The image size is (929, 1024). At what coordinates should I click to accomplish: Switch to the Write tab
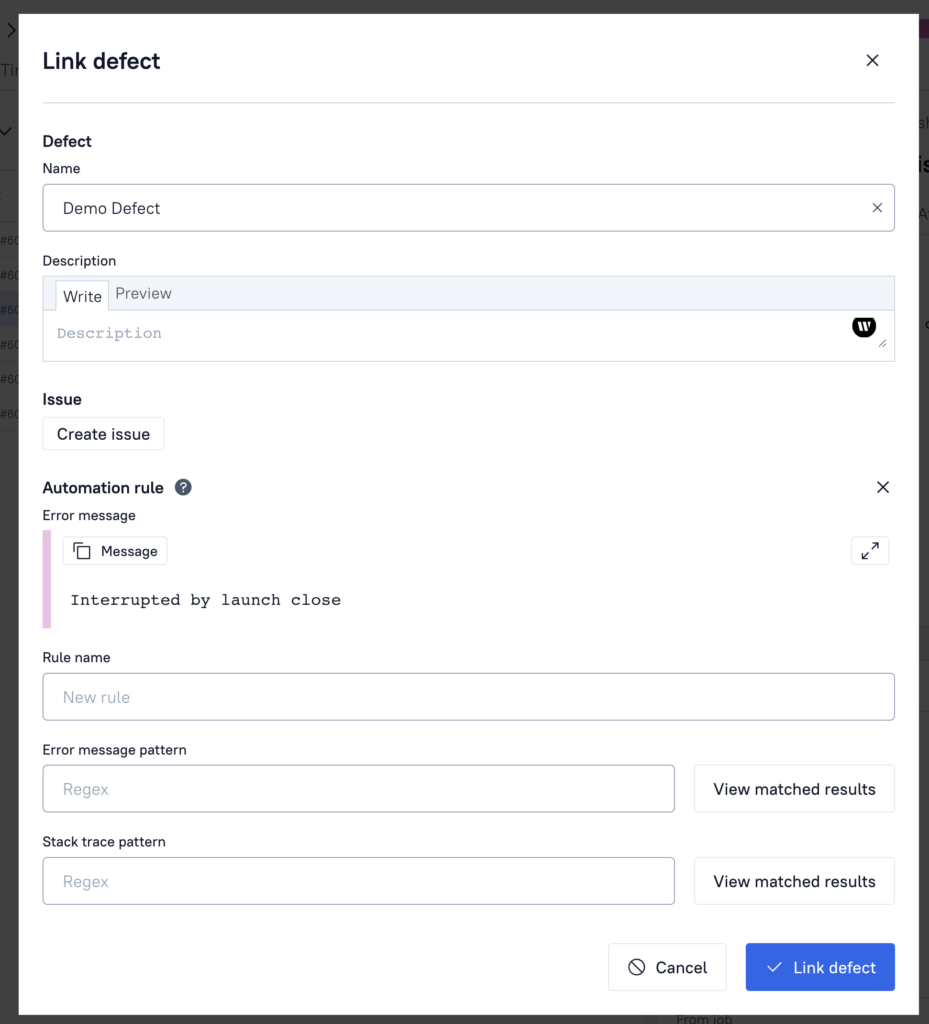(x=82, y=296)
